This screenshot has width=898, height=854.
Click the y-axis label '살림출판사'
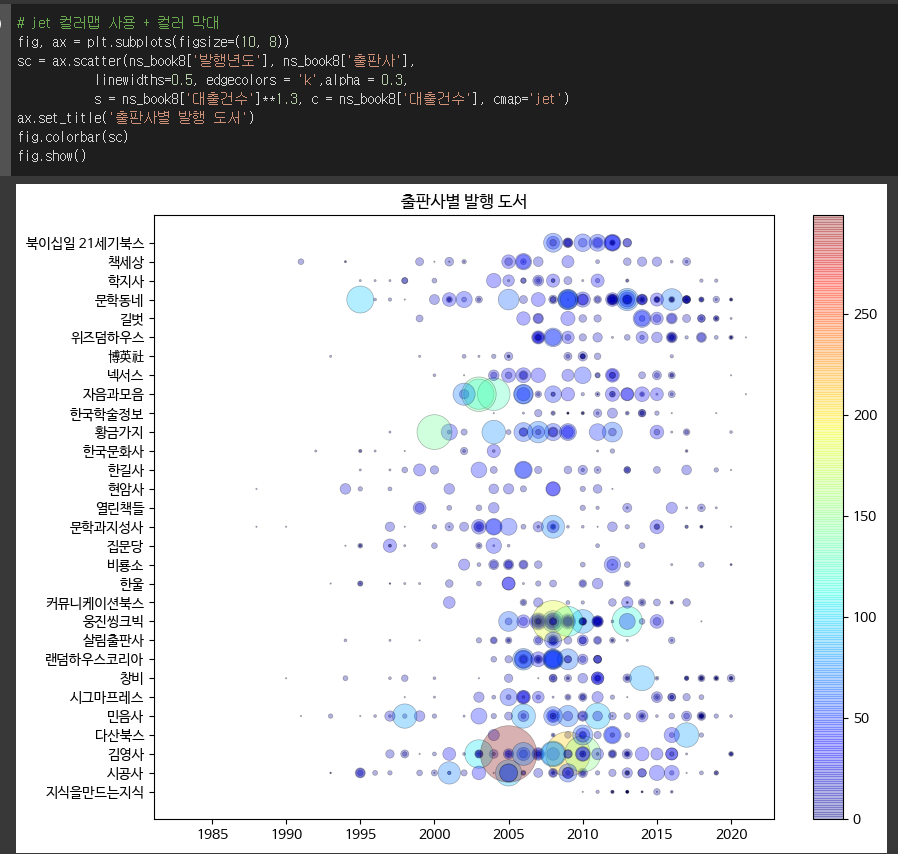113,640
